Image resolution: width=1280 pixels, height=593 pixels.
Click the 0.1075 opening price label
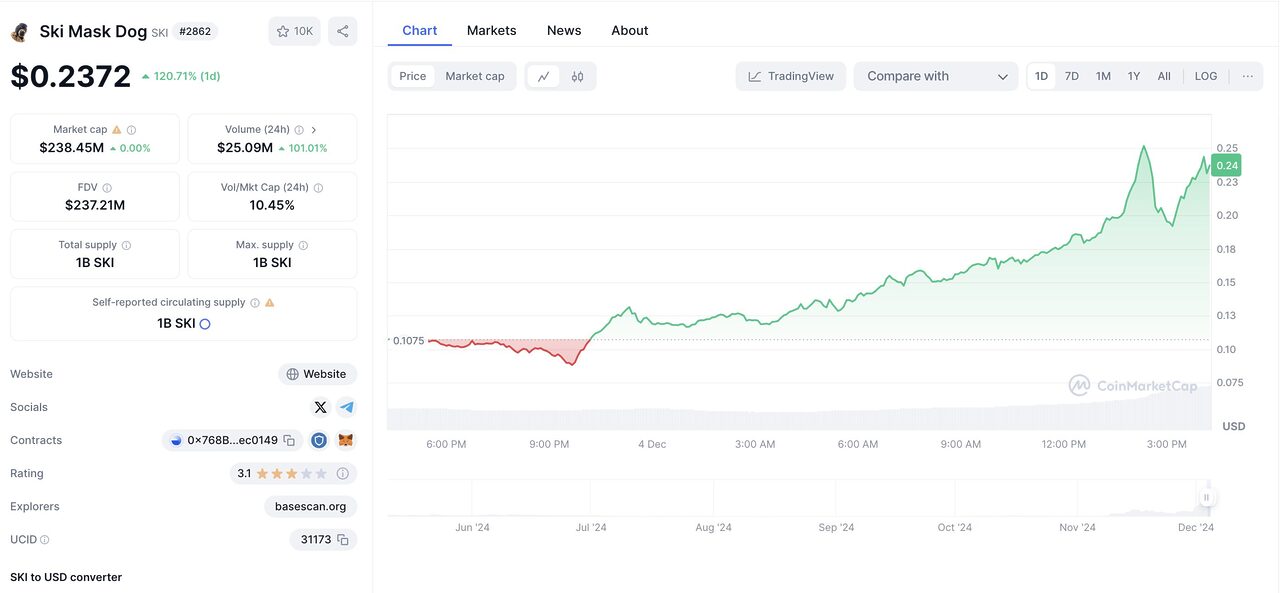[x=408, y=341]
